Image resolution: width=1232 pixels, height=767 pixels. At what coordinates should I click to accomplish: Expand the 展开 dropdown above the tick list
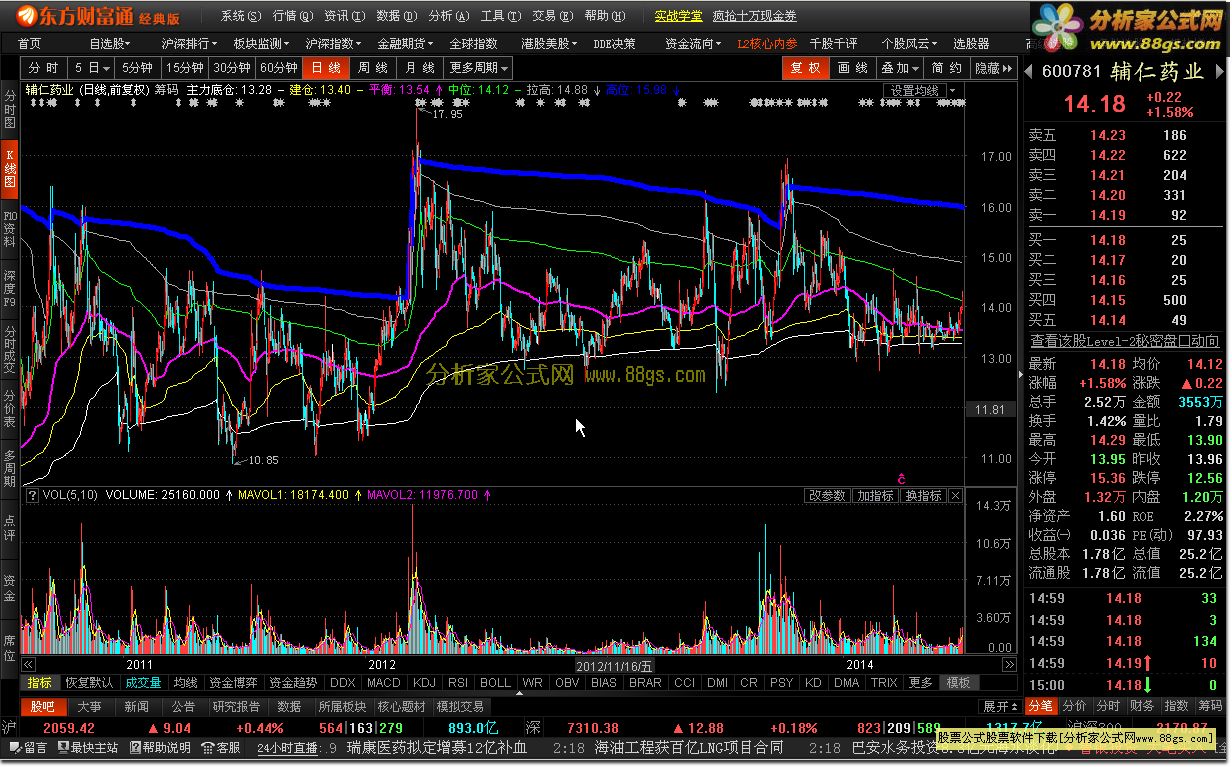[x=1002, y=707]
